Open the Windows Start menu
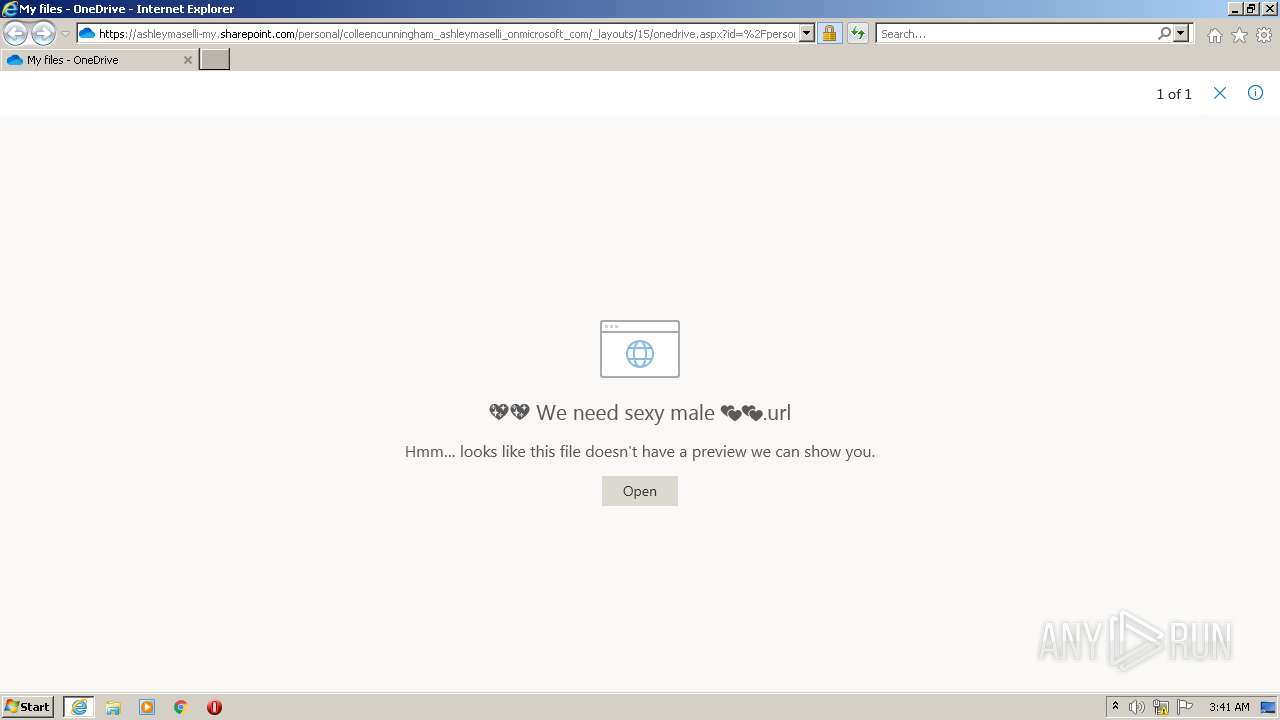The image size is (1280, 720). tap(28, 707)
